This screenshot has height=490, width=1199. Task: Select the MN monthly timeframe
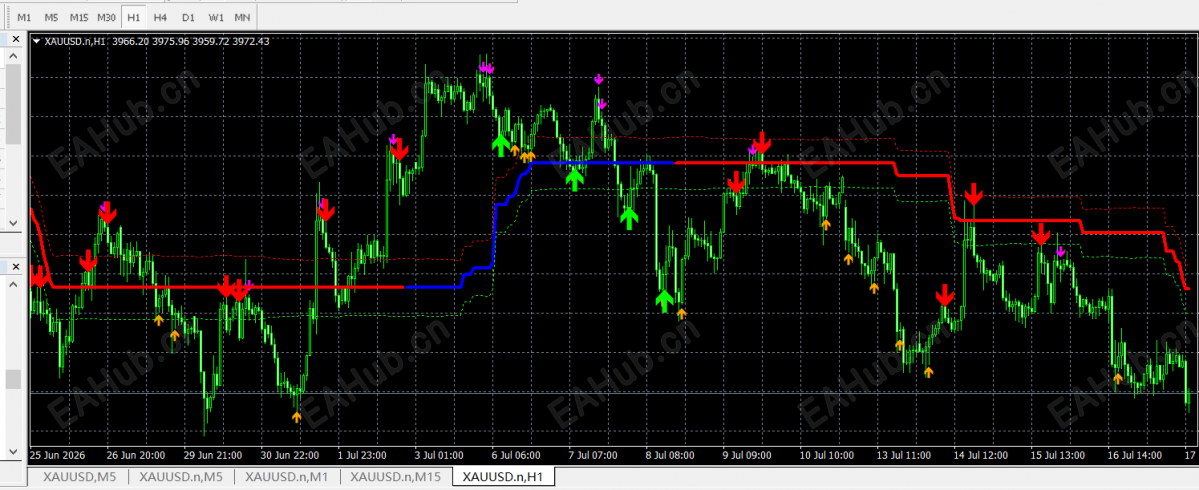[x=242, y=17]
